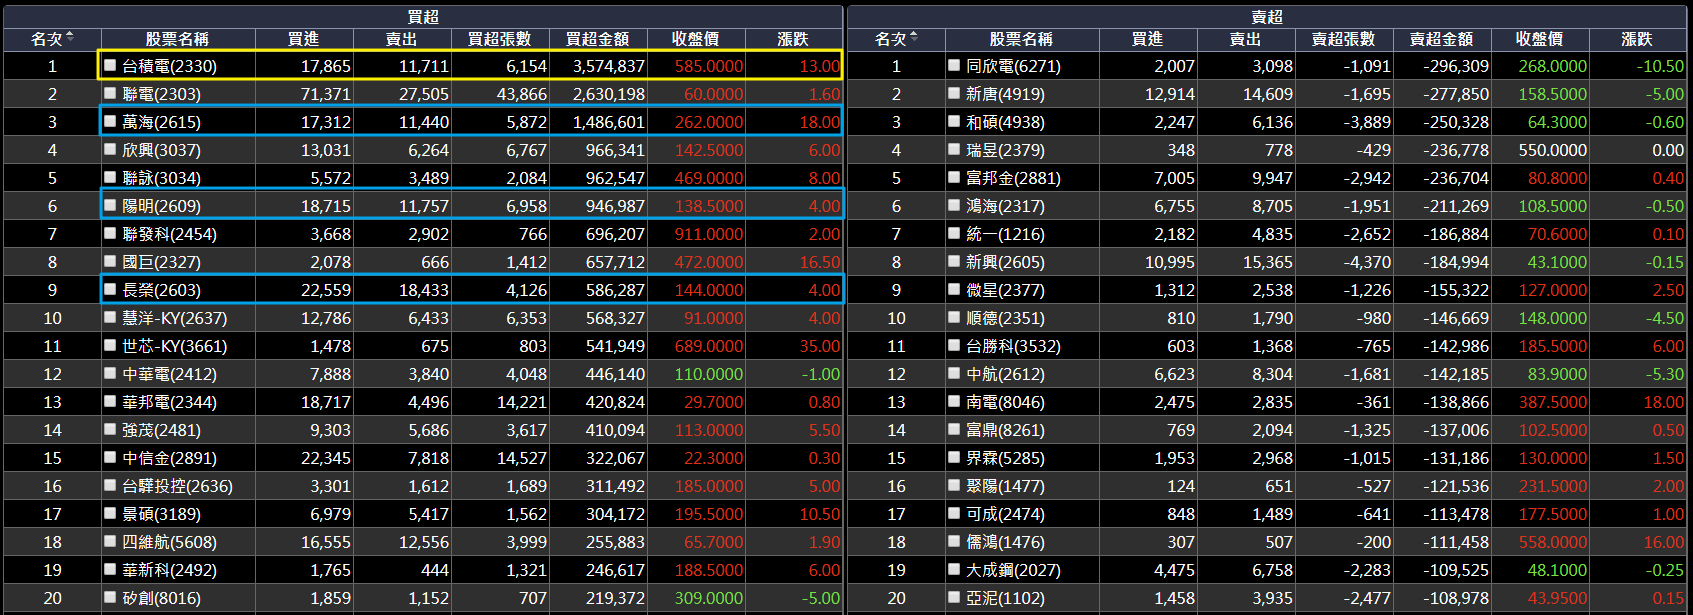Image resolution: width=1693 pixels, height=615 pixels.
Task: Click 漲跌 header in 買超 table
Action: tap(793, 39)
